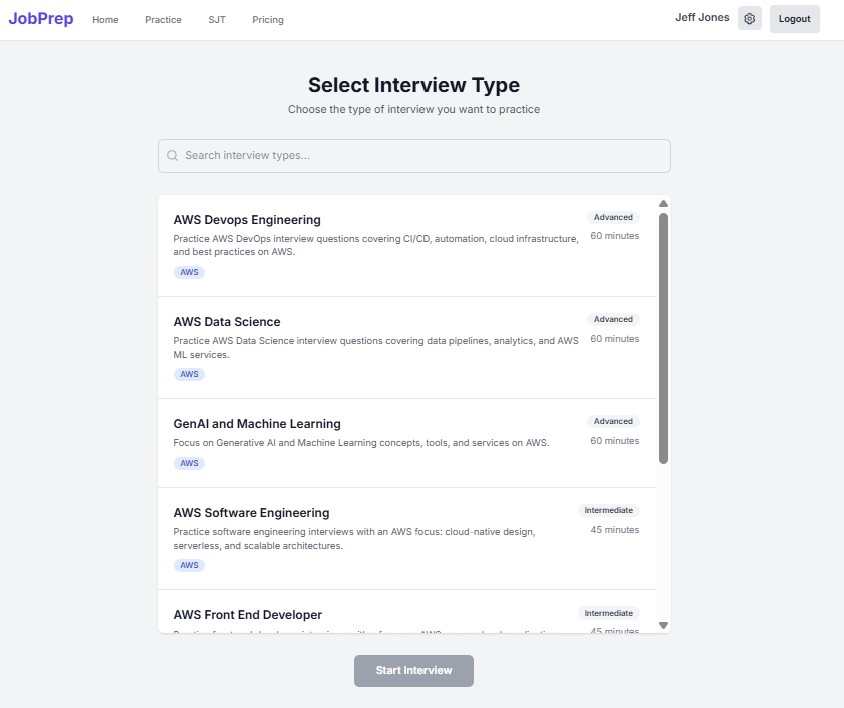Select GenAI and Machine Learning interview

pos(407,443)
